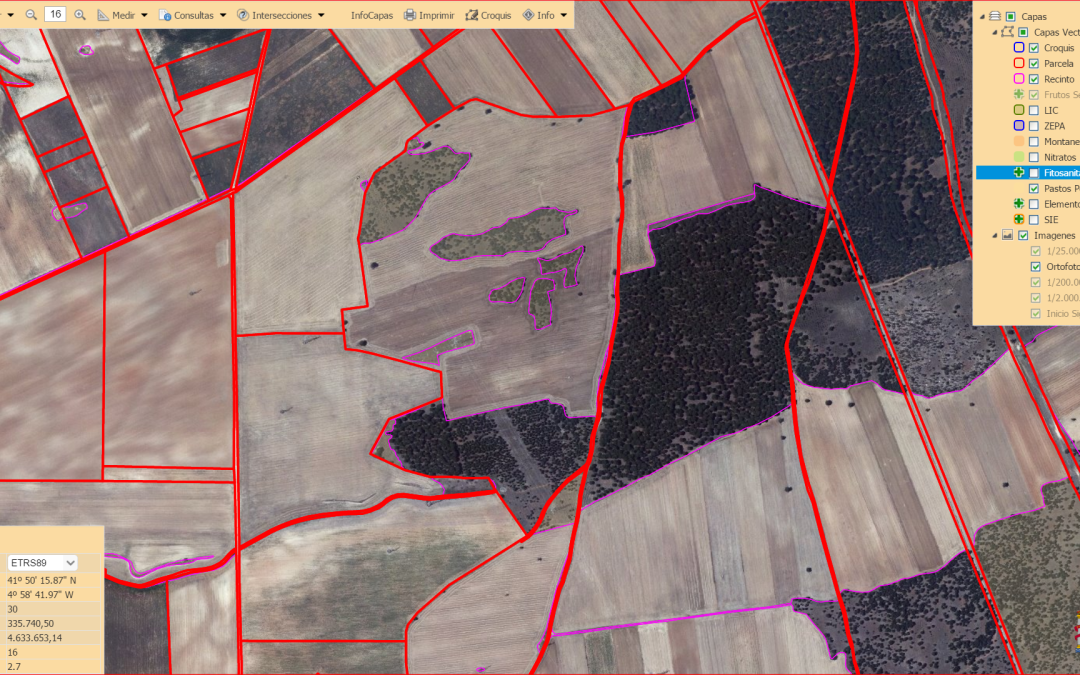Click the Intersecciones question mark icon
This screenshot has width=1080, height=675.
click(243, 15)
